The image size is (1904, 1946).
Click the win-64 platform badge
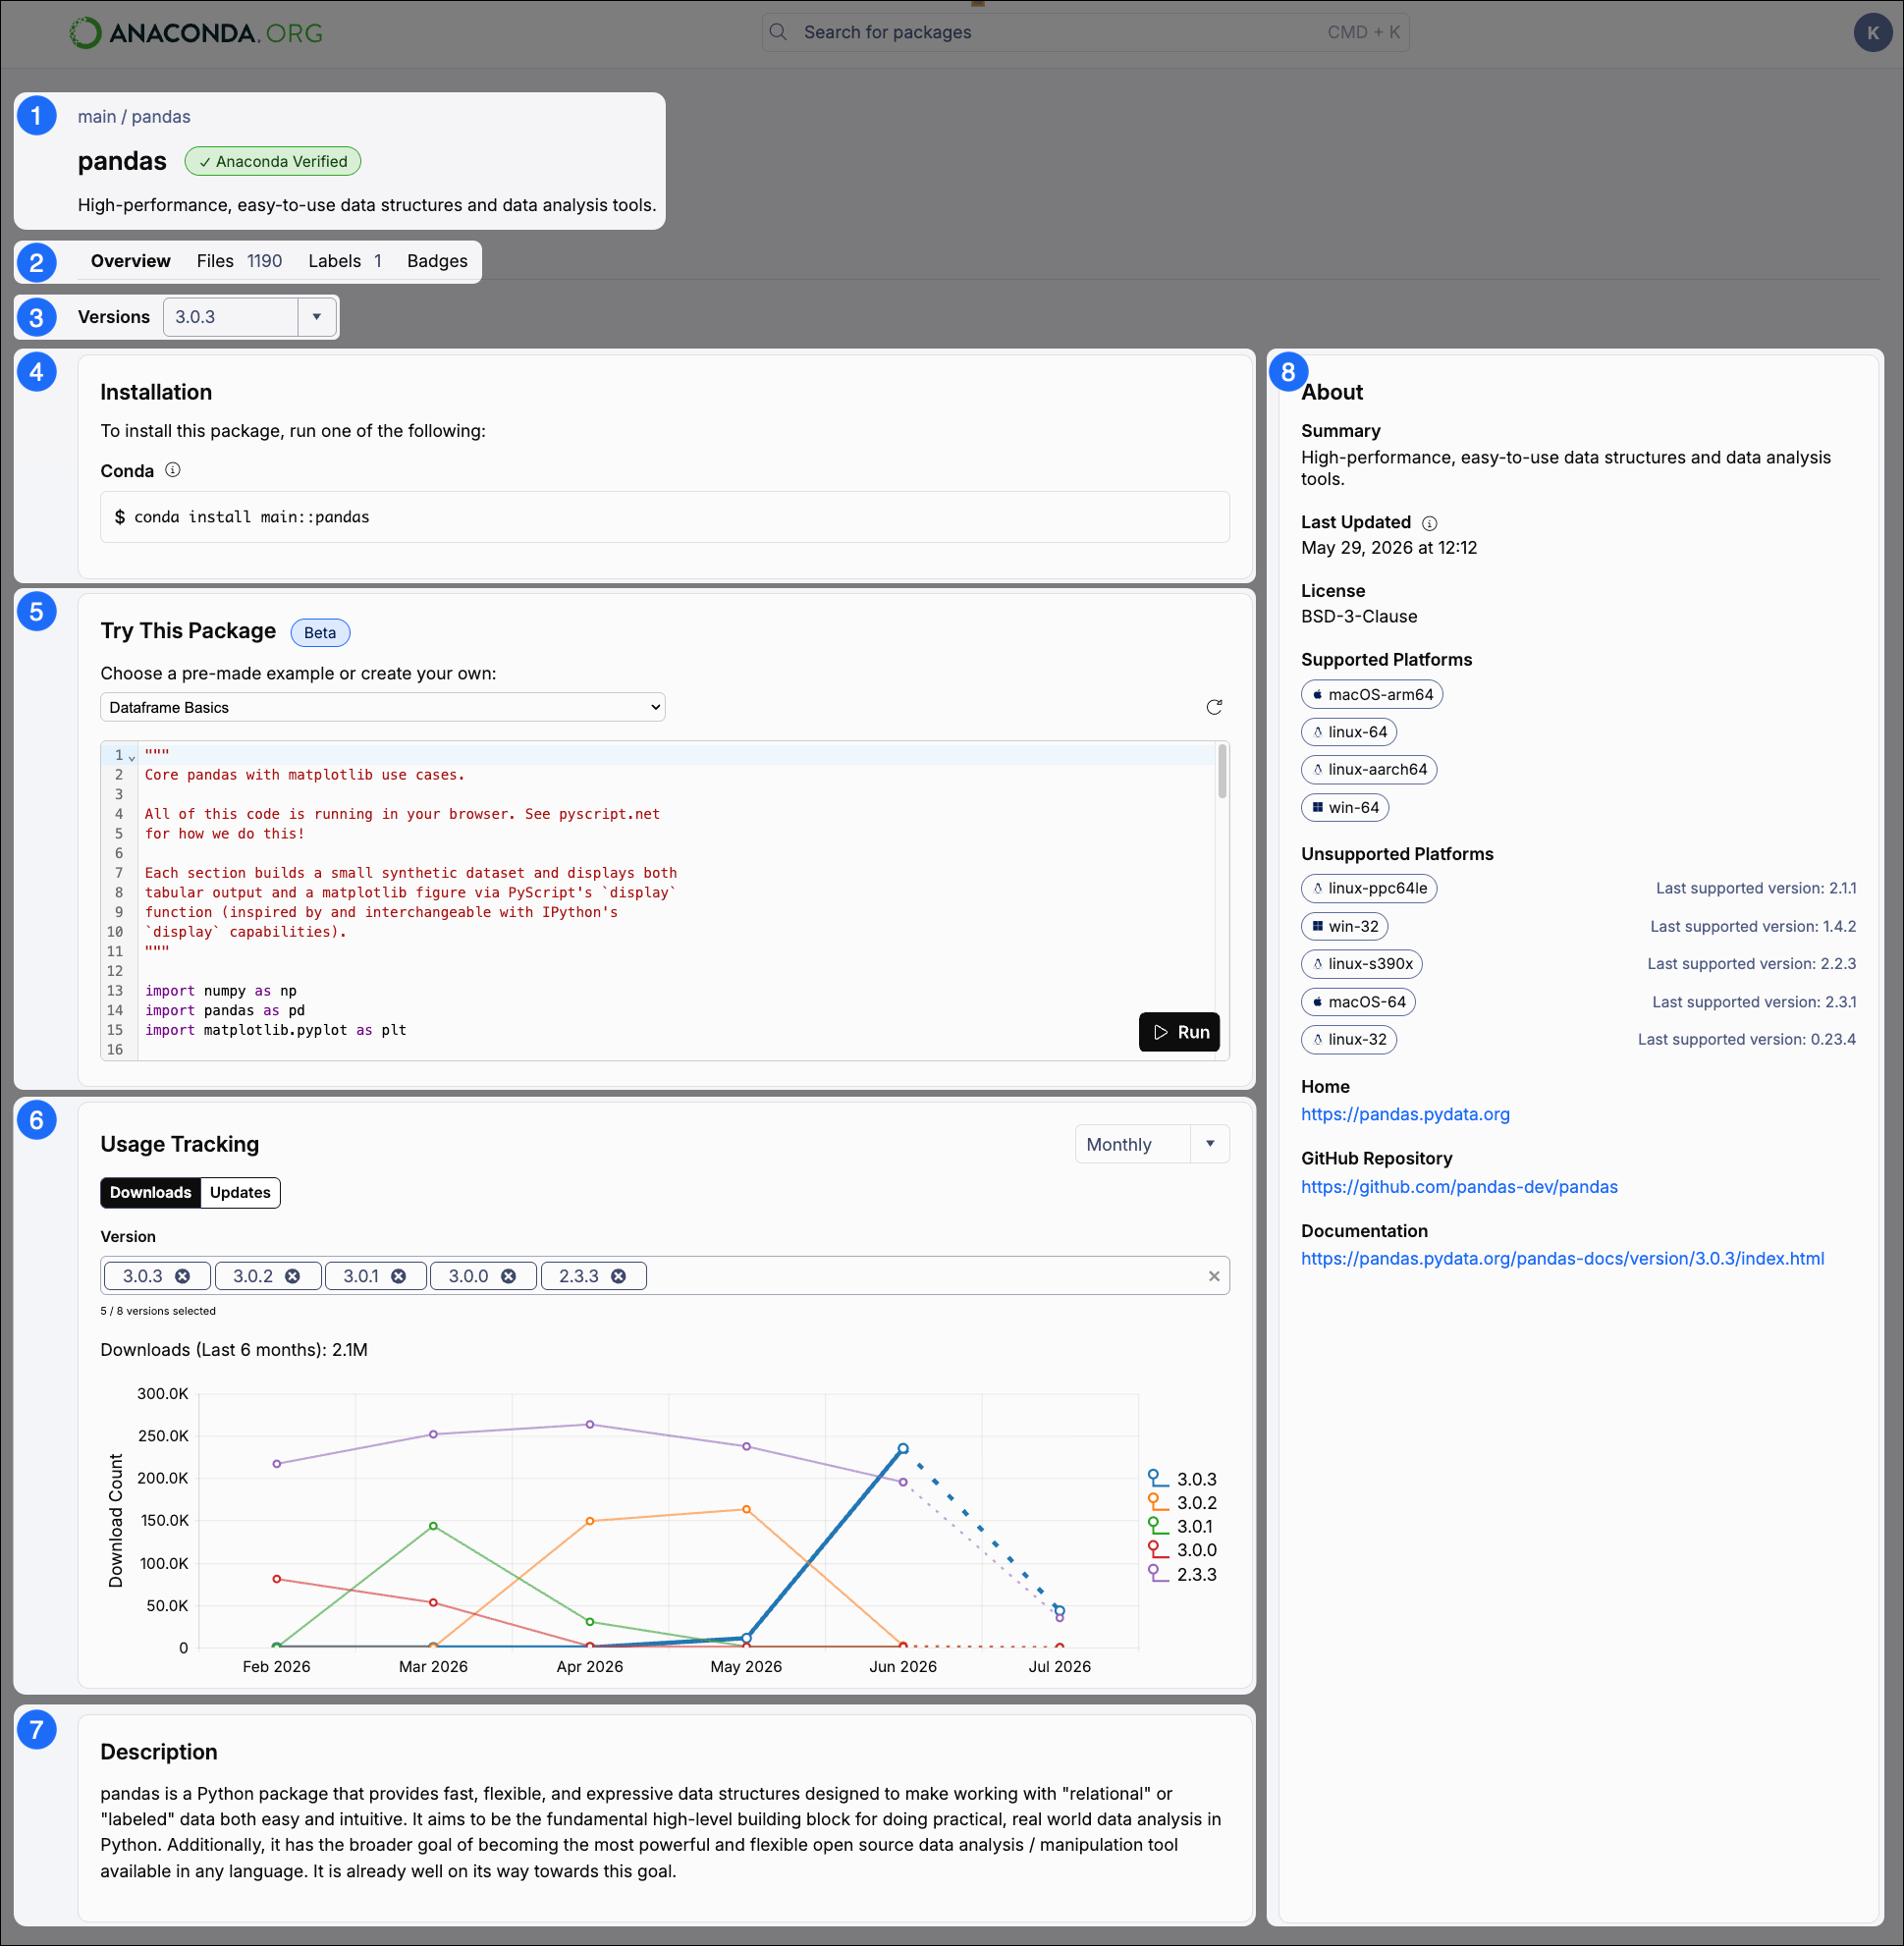pos(1344,807)
